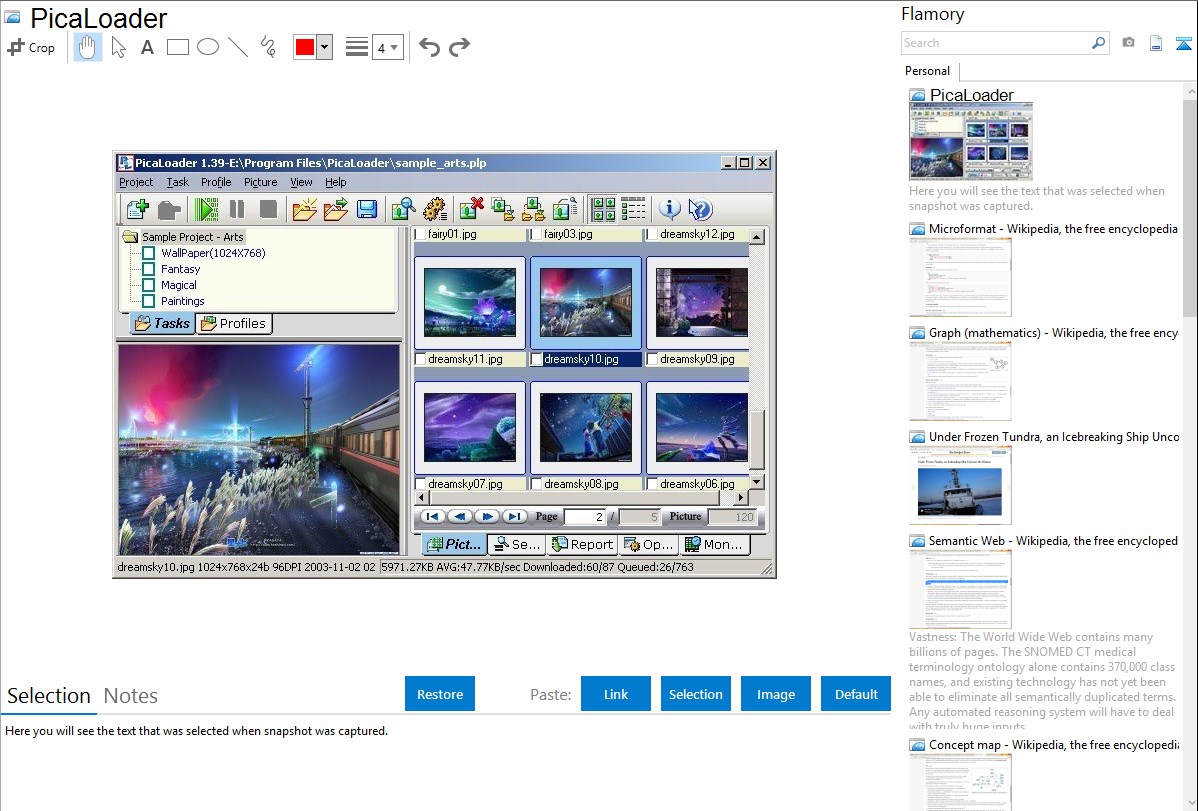Click the Paste Image button
Image resolution: width=1198 pixels, height=811 pixels.
[x=775, y=694]
